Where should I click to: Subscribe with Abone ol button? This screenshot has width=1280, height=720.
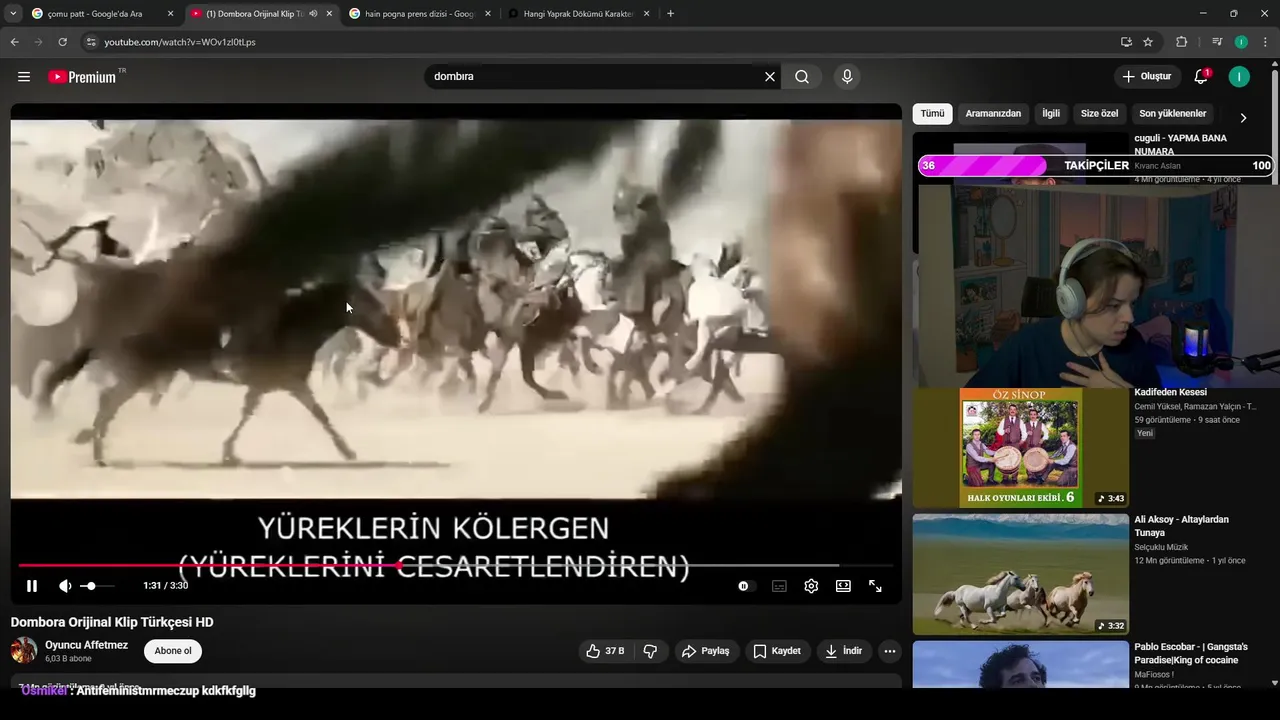(x=173, y=651)
